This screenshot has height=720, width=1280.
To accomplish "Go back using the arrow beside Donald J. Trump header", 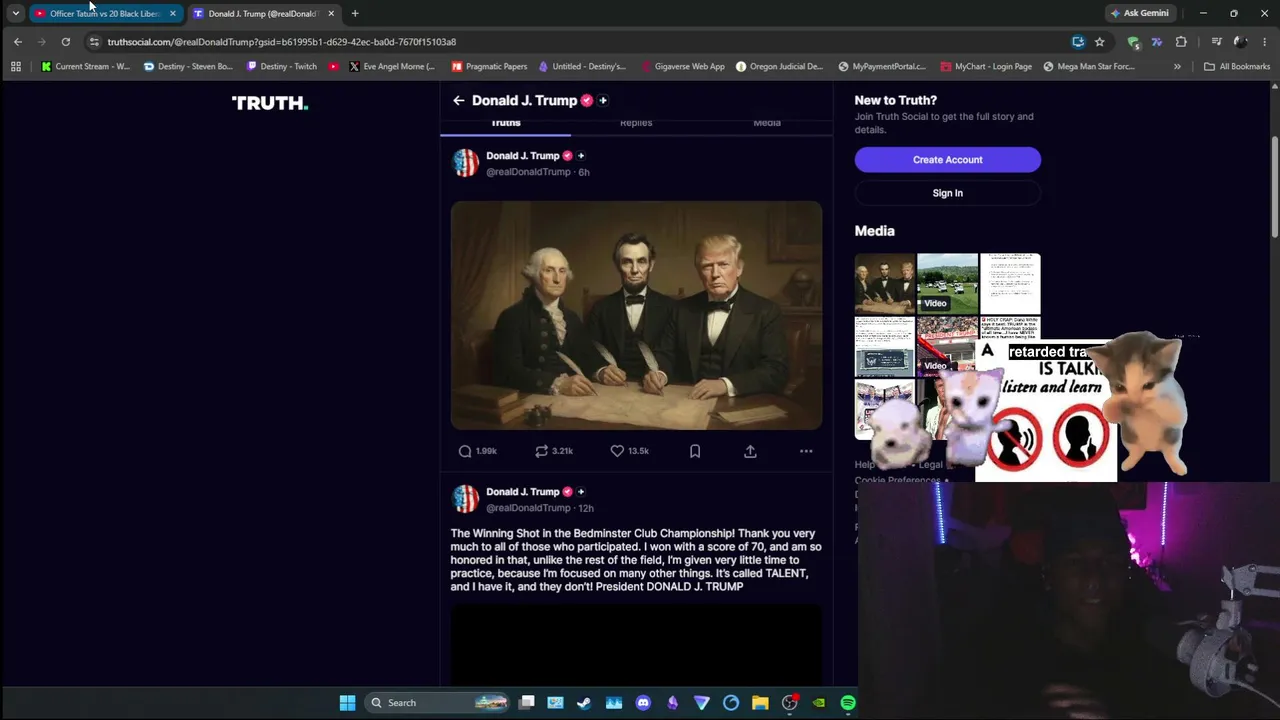I will 458,100.
